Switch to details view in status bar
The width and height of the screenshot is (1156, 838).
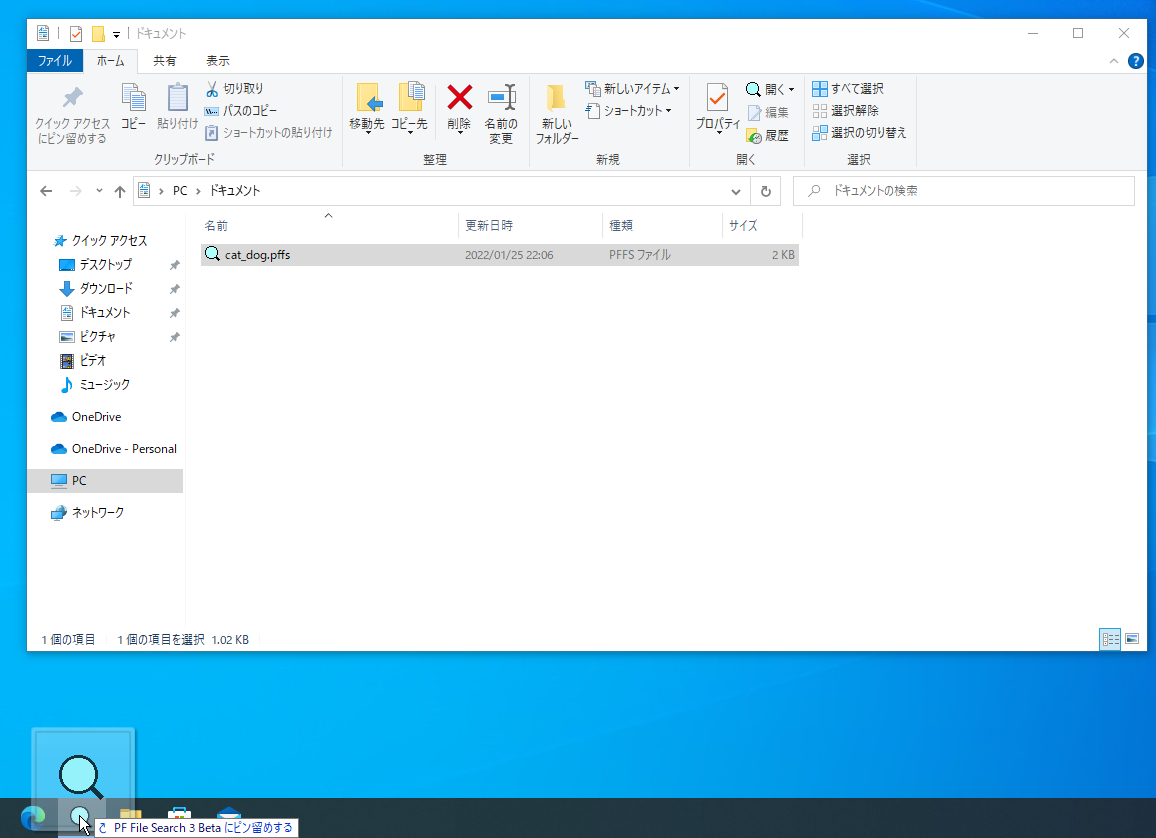click(x=1110, y=639)
